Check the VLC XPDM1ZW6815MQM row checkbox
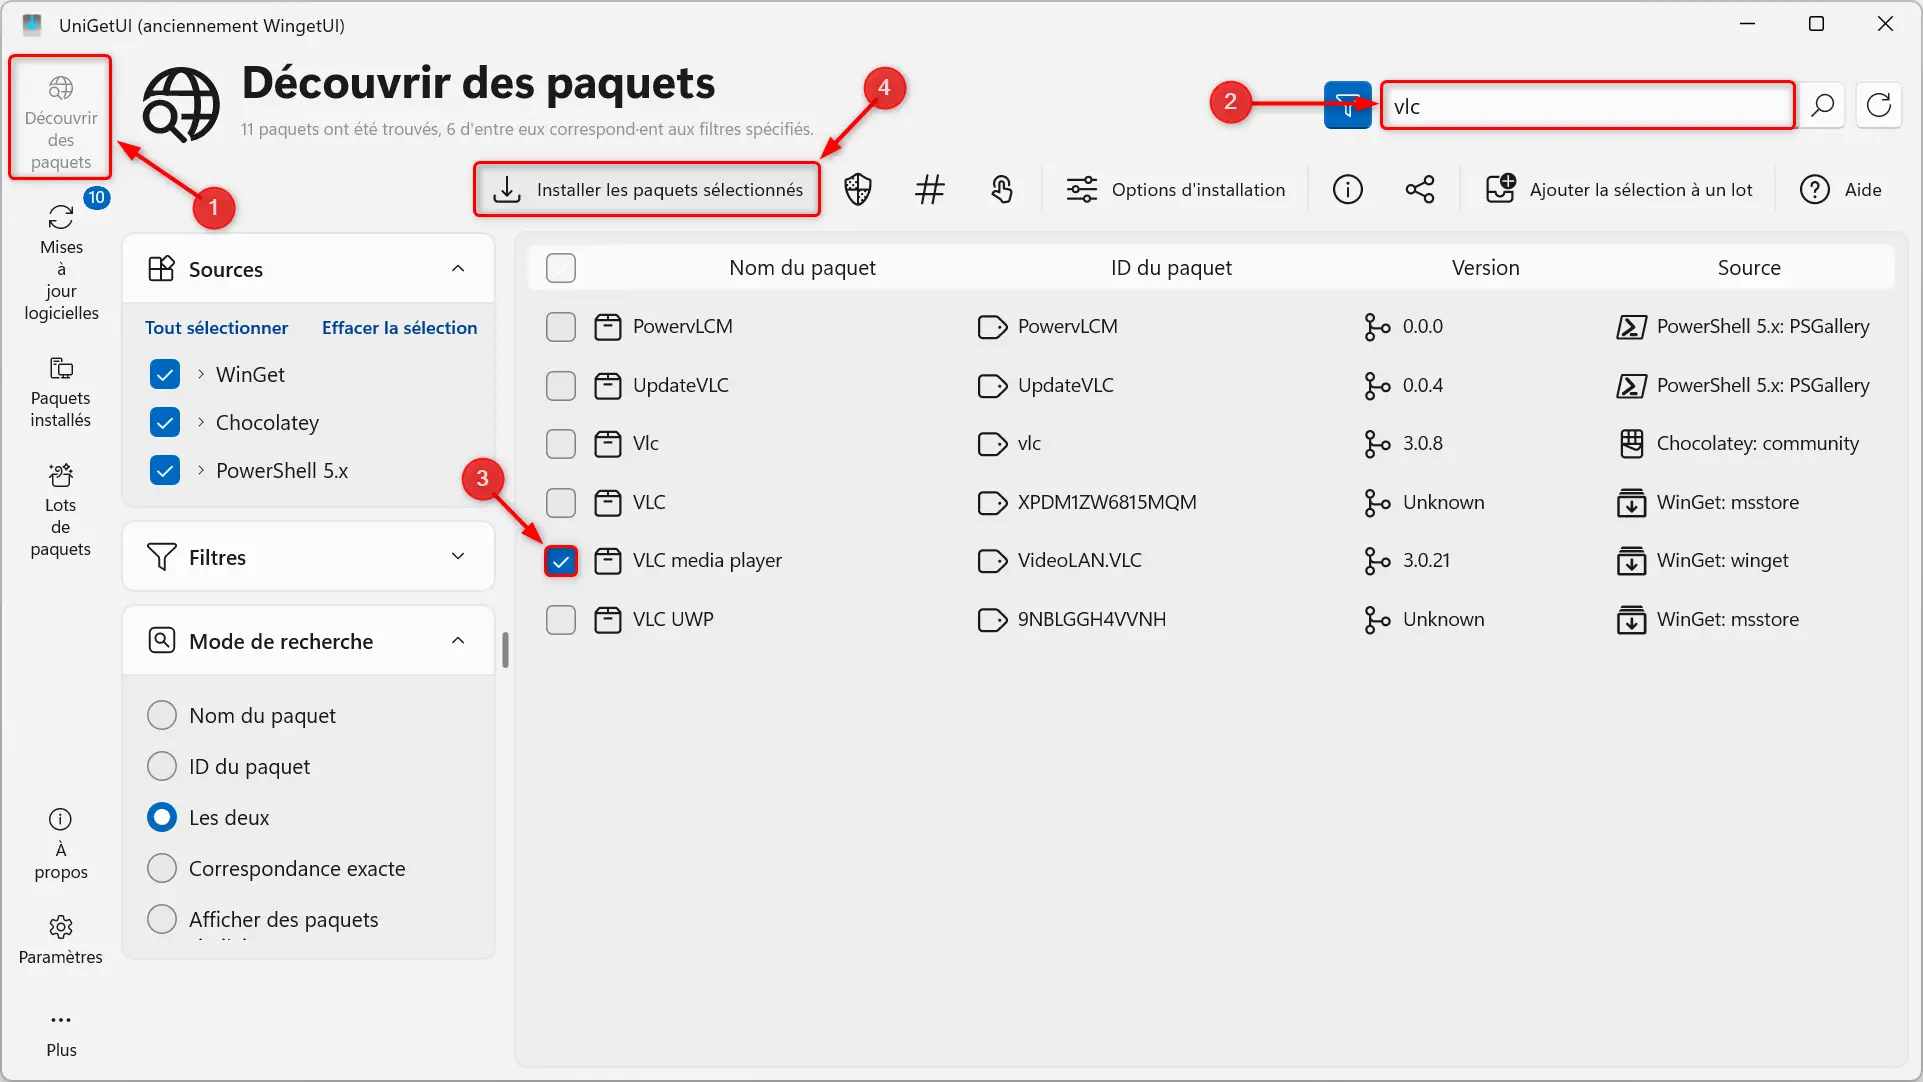 [x=561, y=502]
